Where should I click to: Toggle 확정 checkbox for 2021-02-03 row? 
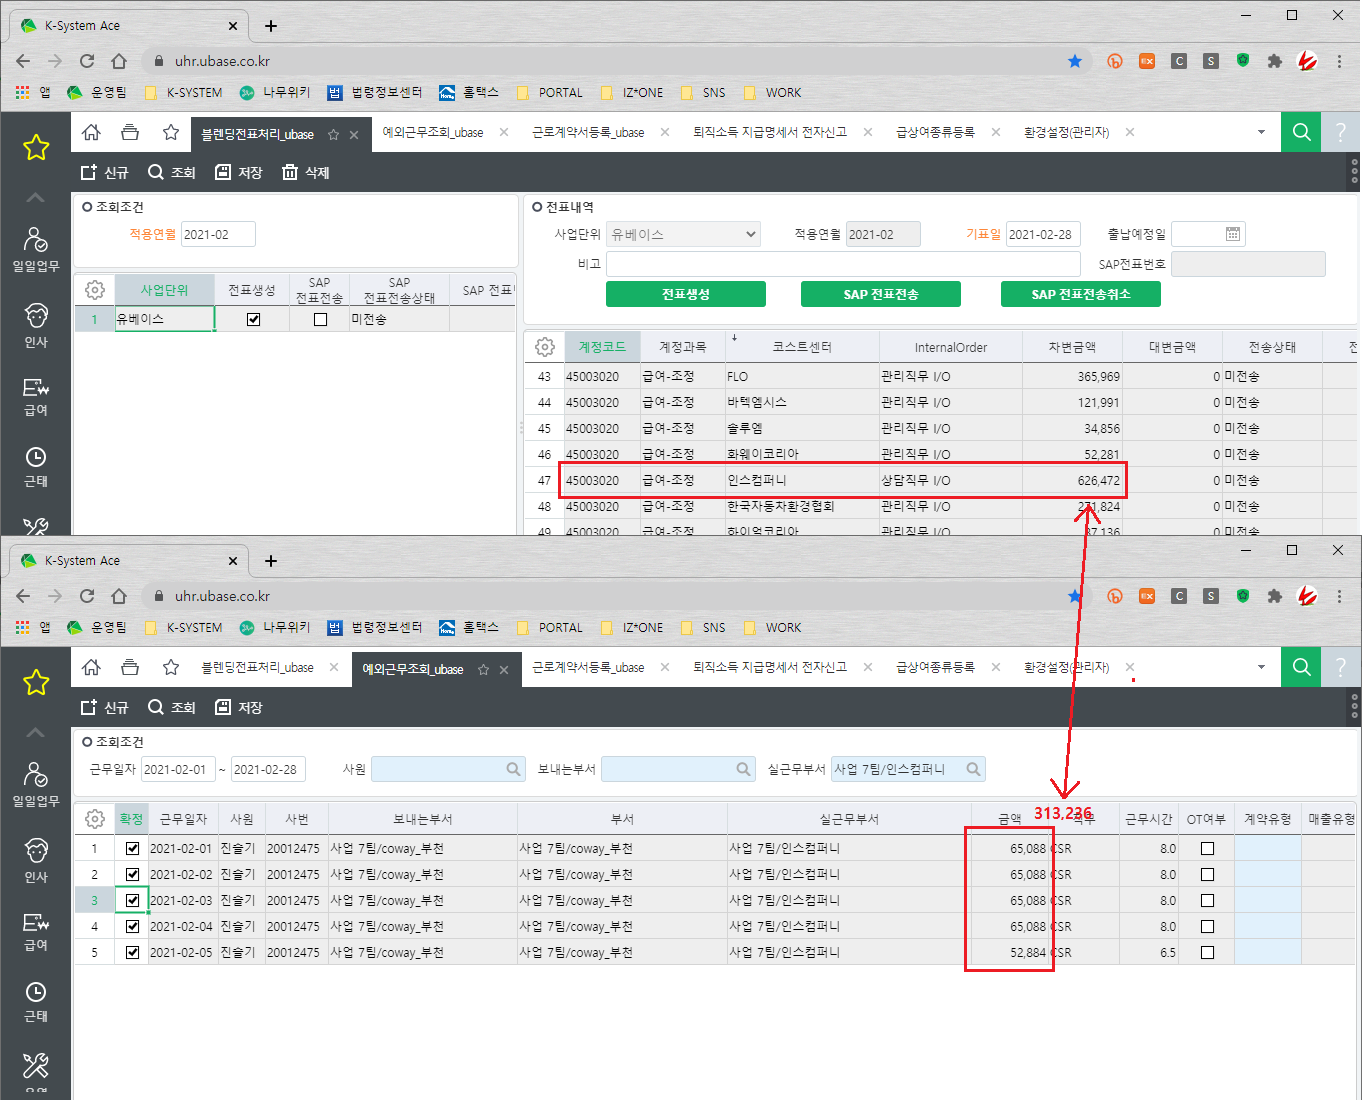click(x=132, y=900)
